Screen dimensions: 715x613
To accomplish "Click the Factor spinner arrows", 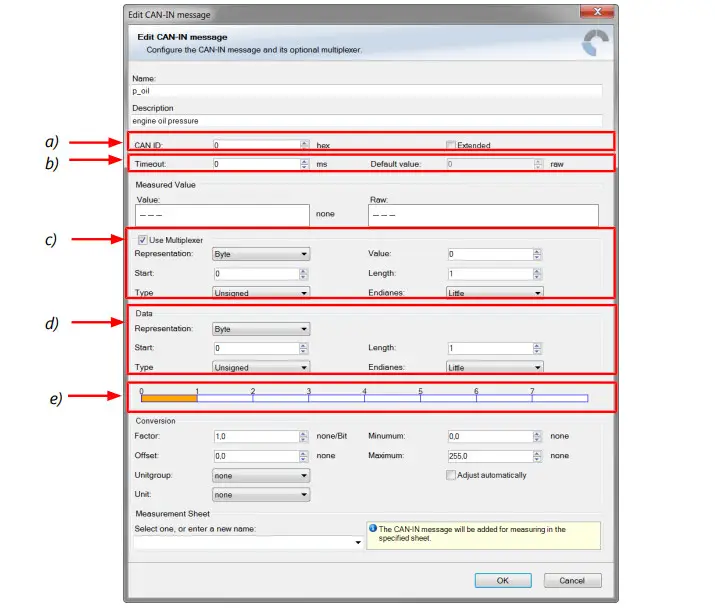I will pyautogui.click(x=304, y=436).
